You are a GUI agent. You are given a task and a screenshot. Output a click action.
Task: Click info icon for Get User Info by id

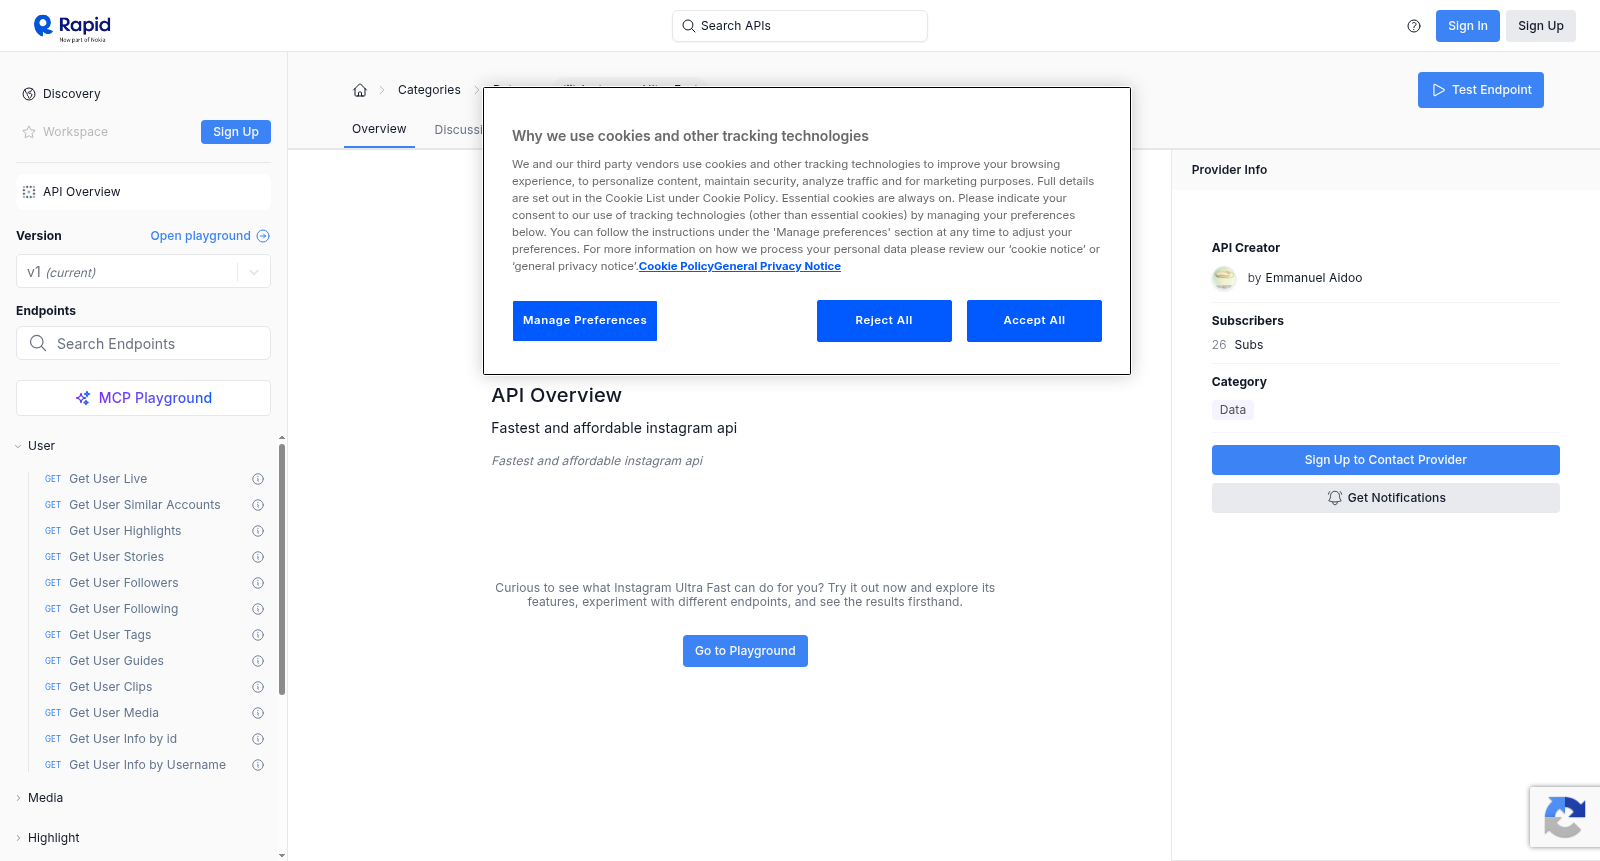258,739
